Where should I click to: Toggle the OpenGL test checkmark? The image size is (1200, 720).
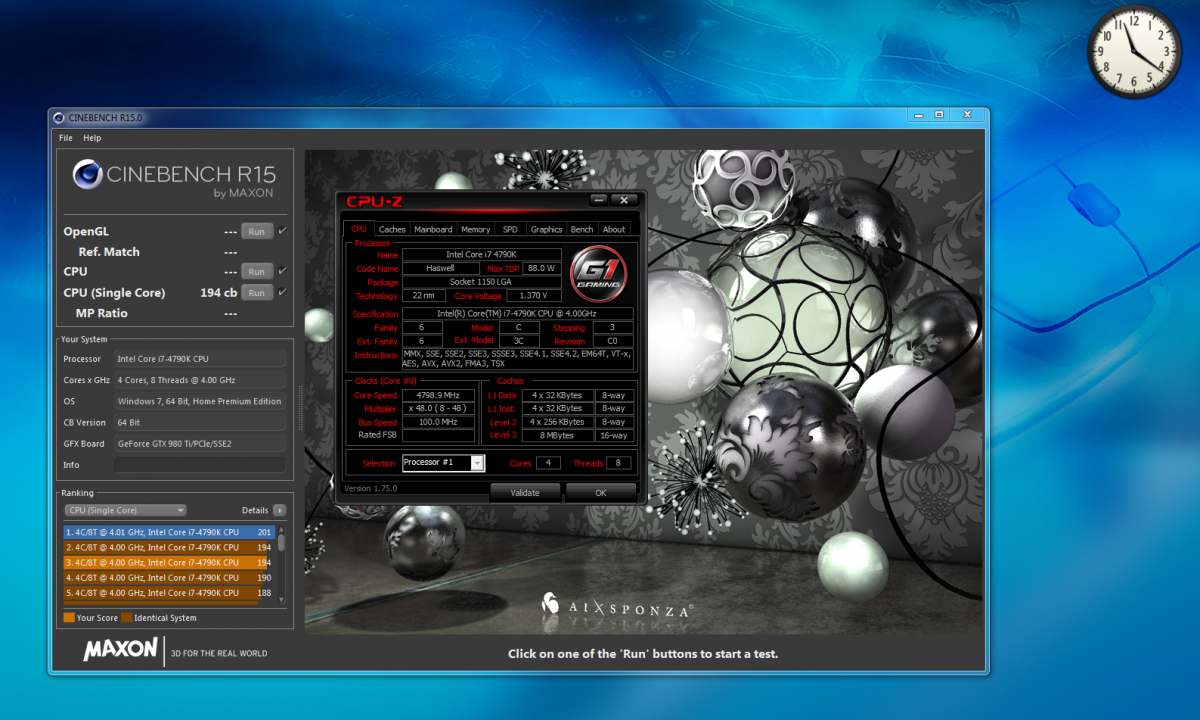pyautogui.click(x=282, y=231)
